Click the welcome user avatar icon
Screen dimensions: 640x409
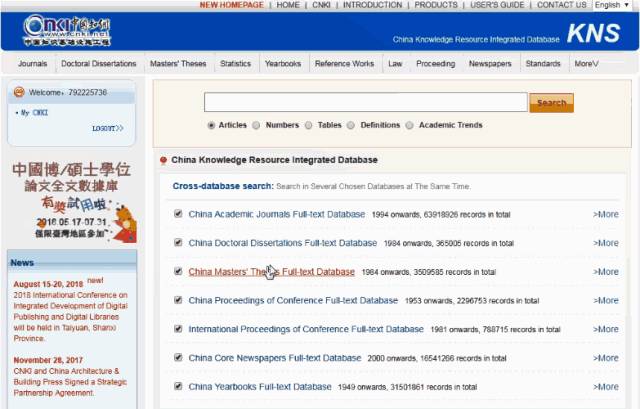point(19,92)
